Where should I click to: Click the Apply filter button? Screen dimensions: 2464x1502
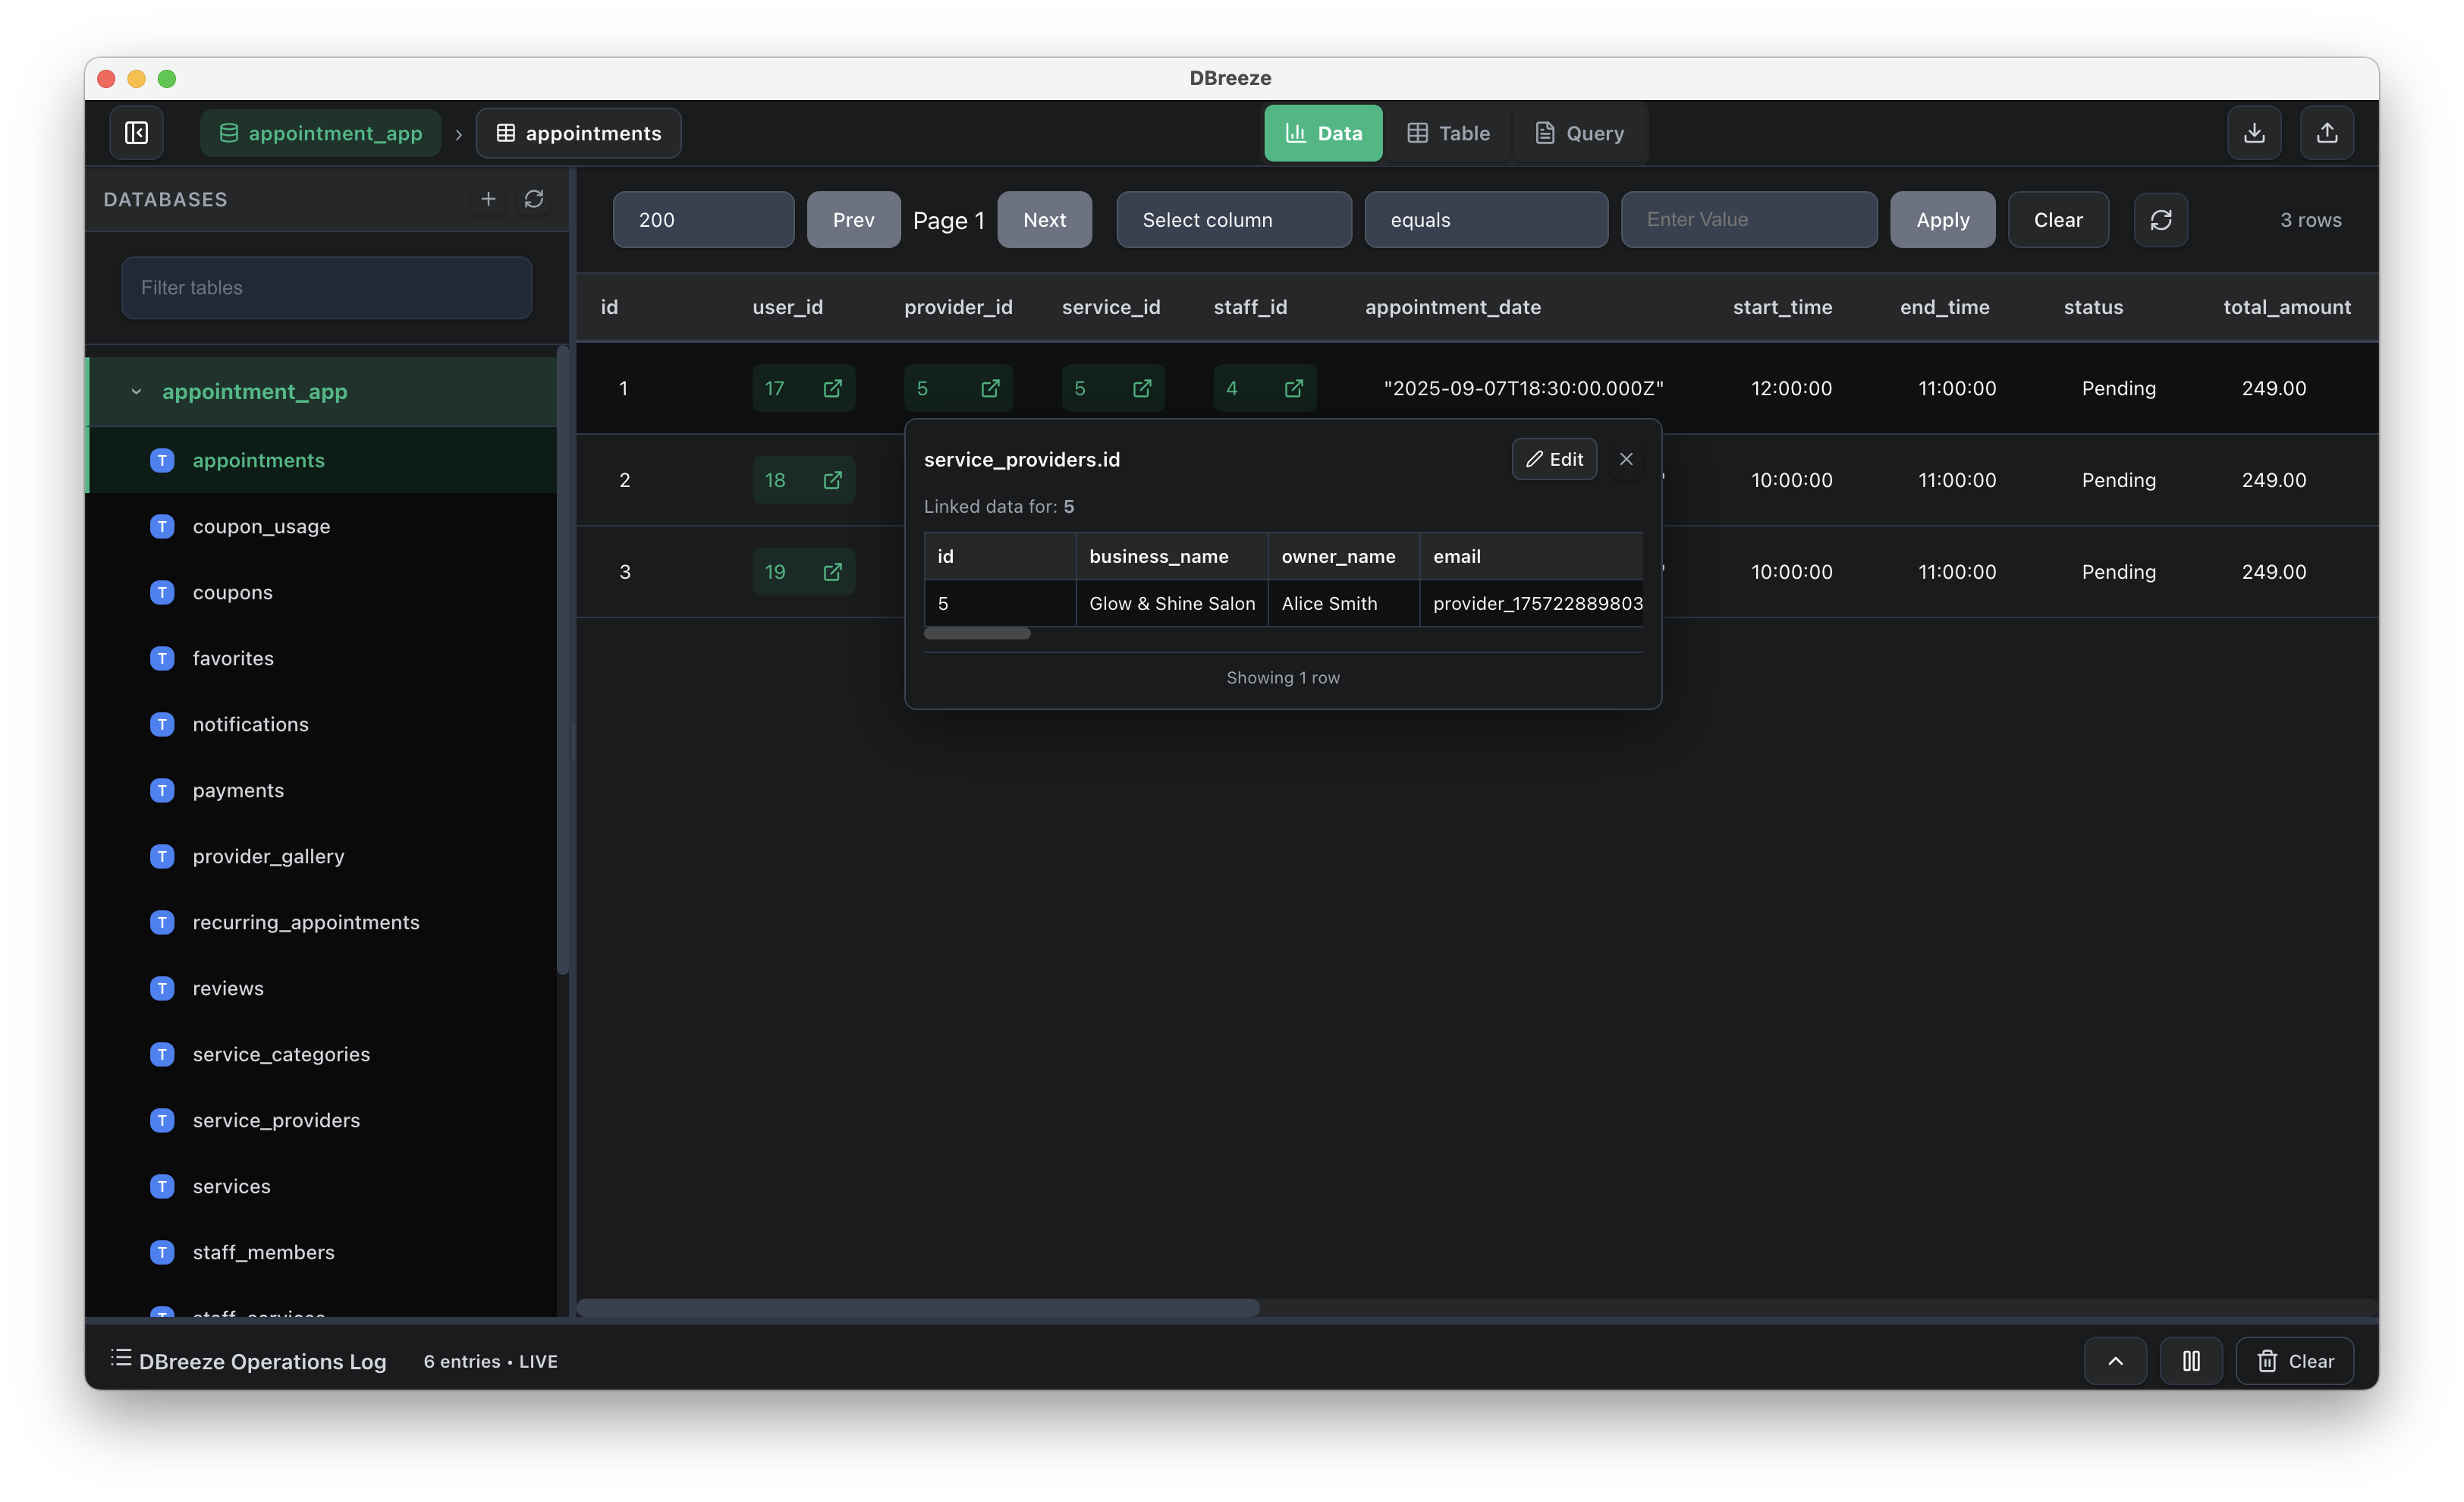1941,220
